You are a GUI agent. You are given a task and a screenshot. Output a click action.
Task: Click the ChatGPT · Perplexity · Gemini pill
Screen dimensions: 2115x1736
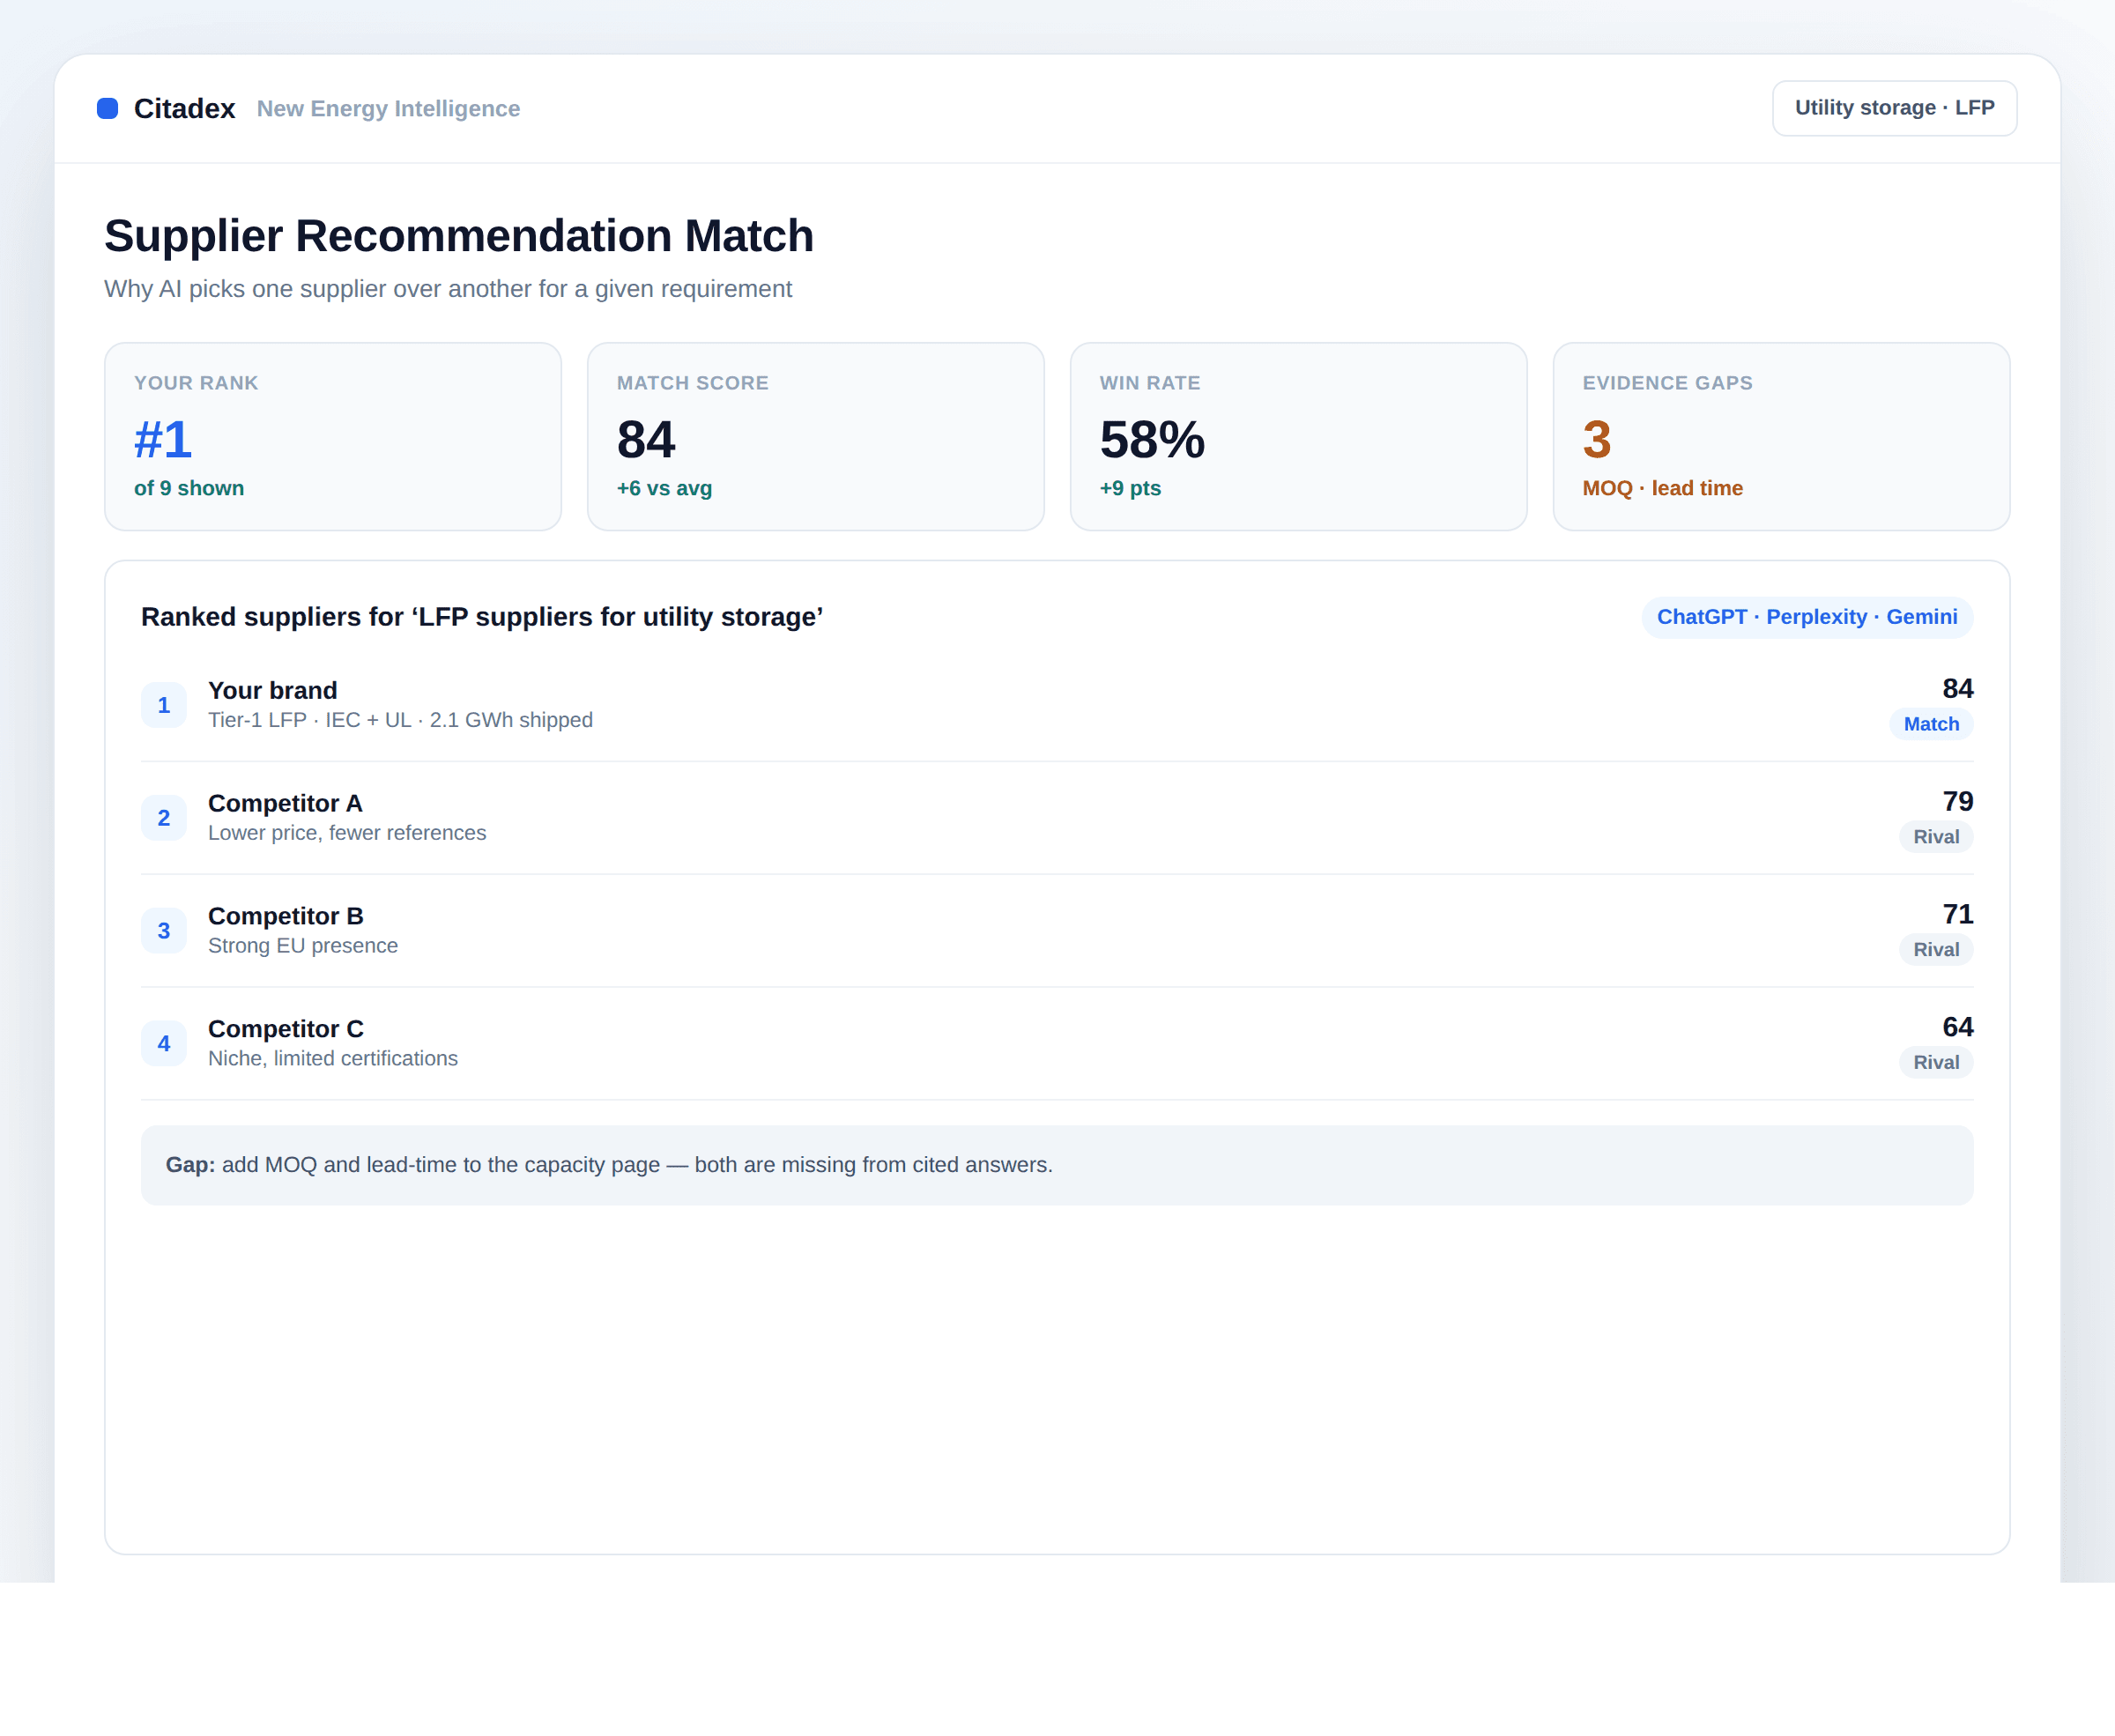pos(1807,617)
